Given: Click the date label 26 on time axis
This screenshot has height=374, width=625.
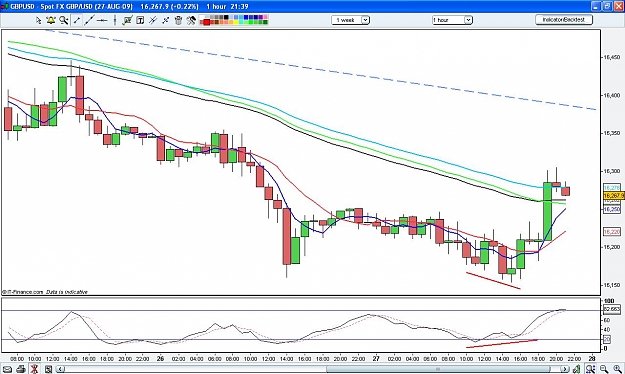Looking at the screenshot, I should 160,358.
